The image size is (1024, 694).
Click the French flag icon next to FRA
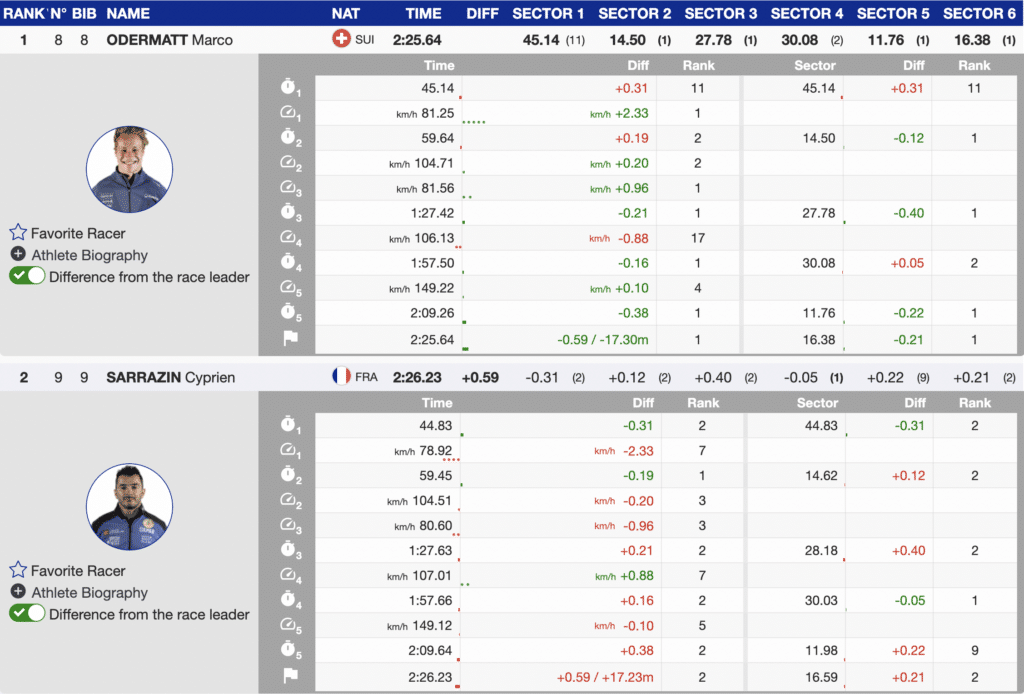click(x=341, y=377)
